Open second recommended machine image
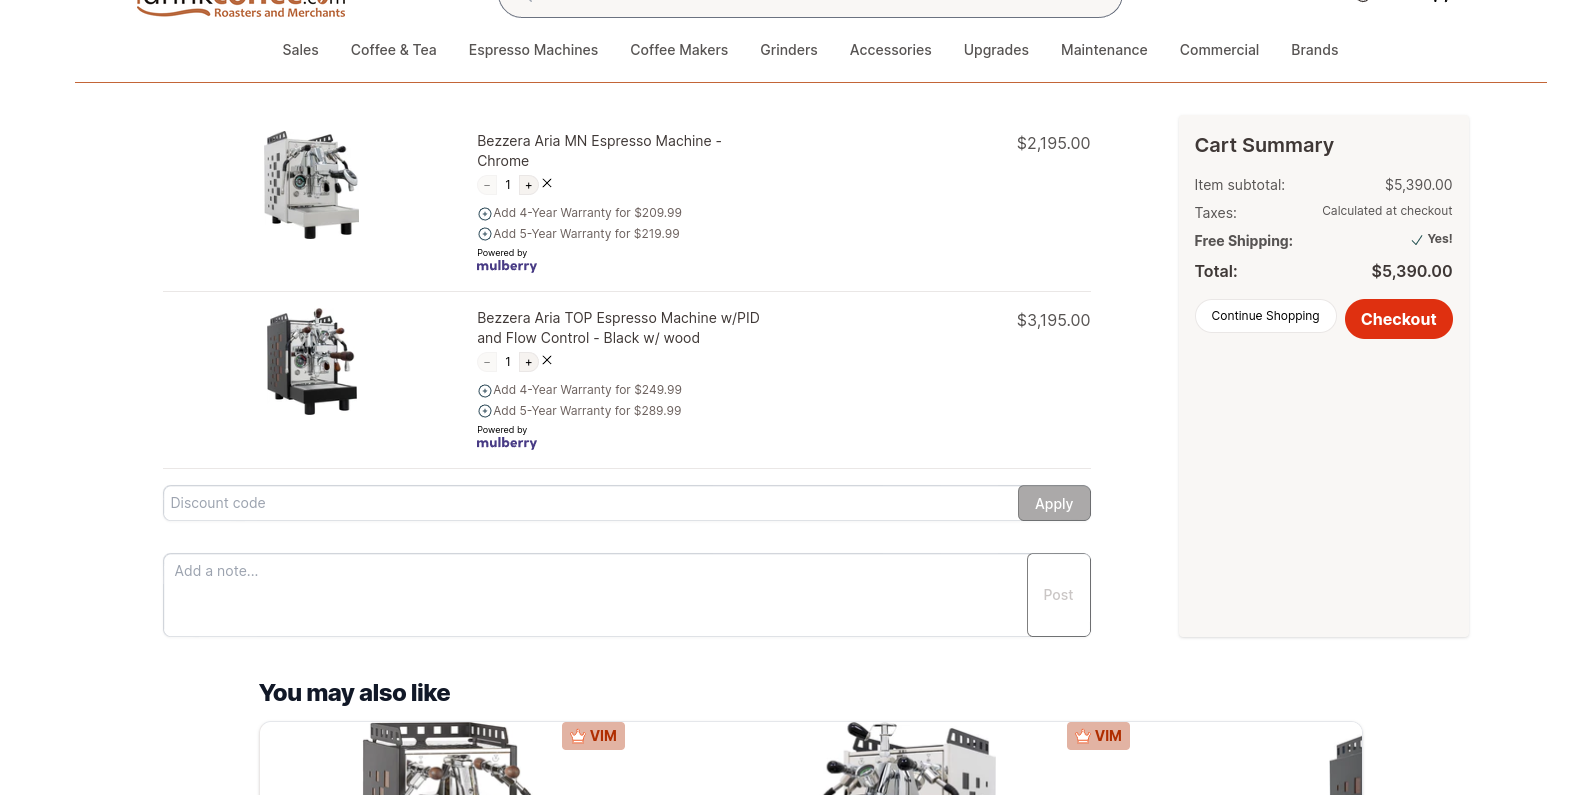The height and width of the screenshot is (795, 1579). (910, 759)
